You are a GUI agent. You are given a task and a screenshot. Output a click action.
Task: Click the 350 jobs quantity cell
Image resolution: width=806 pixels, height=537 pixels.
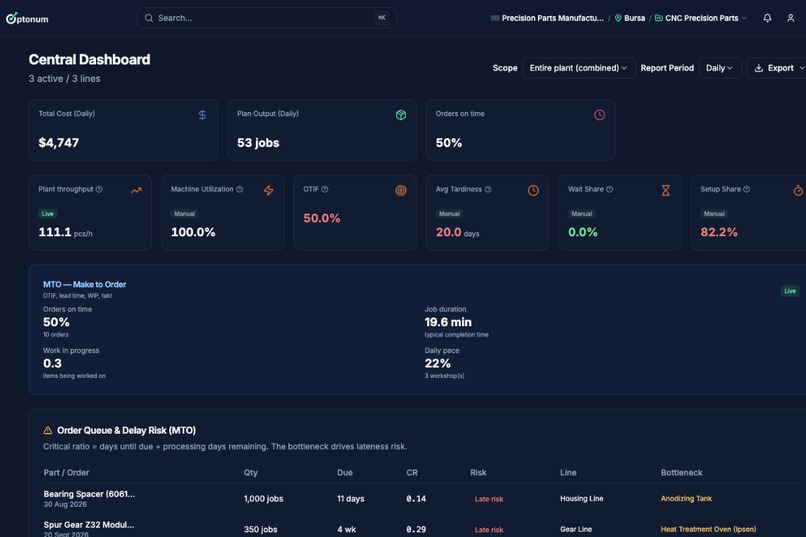tap(260, 529)
